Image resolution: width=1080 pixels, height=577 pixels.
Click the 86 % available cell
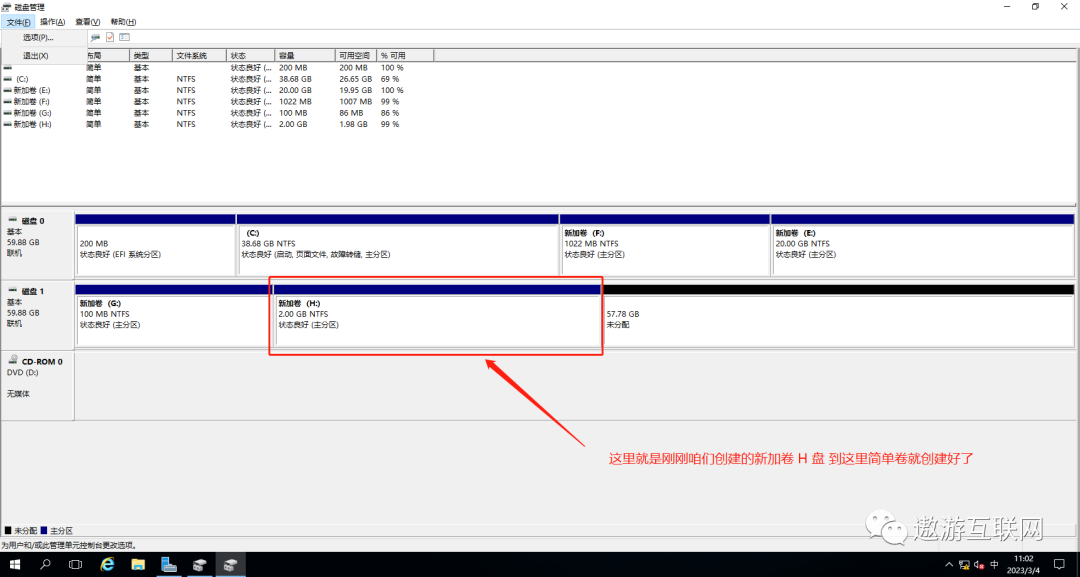pyautogui.click(x=390, y=113)
